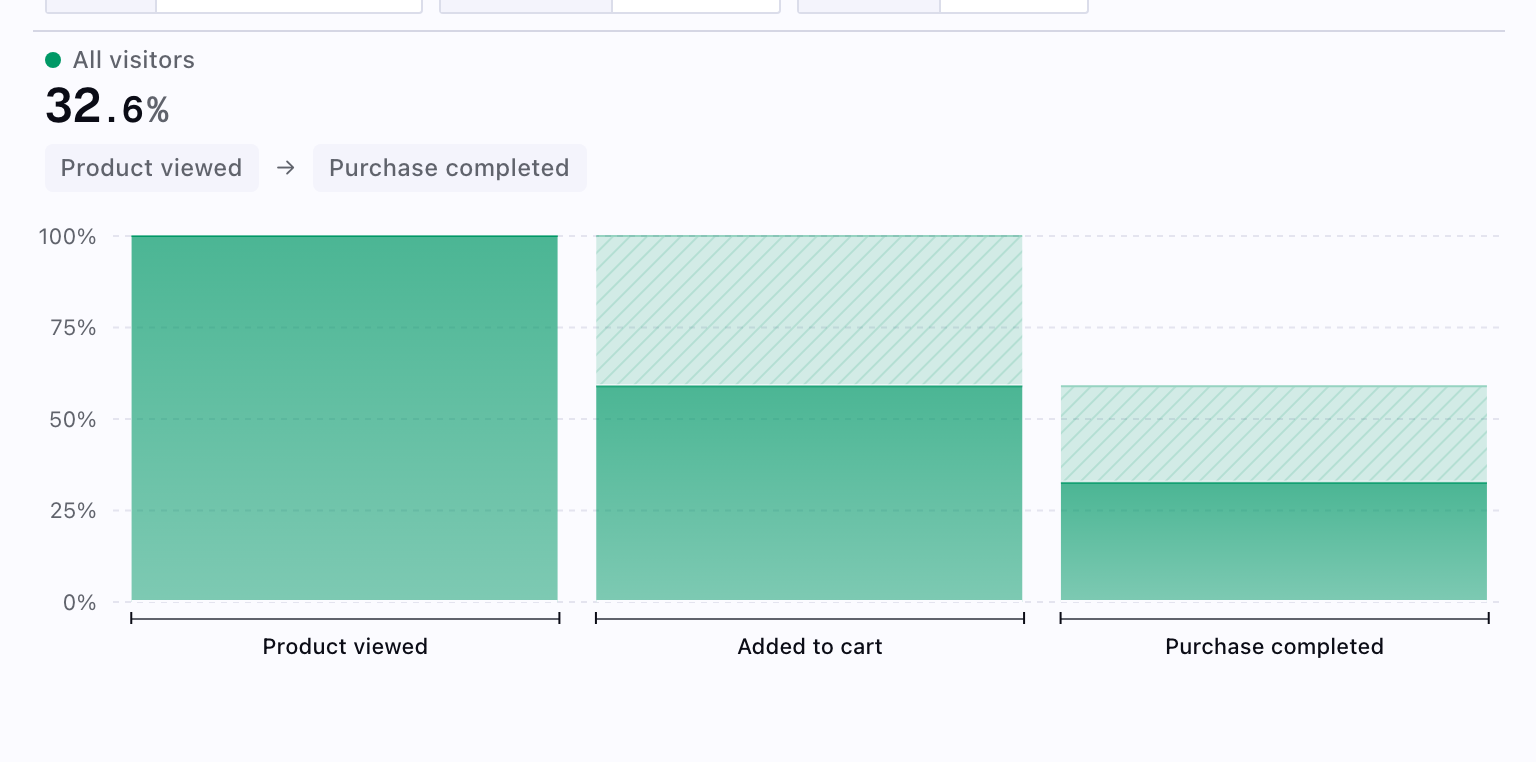The image size is (1536, 762).
Task: Click the hatched drop-off above Purchase completed
Action: [1273, 430]
